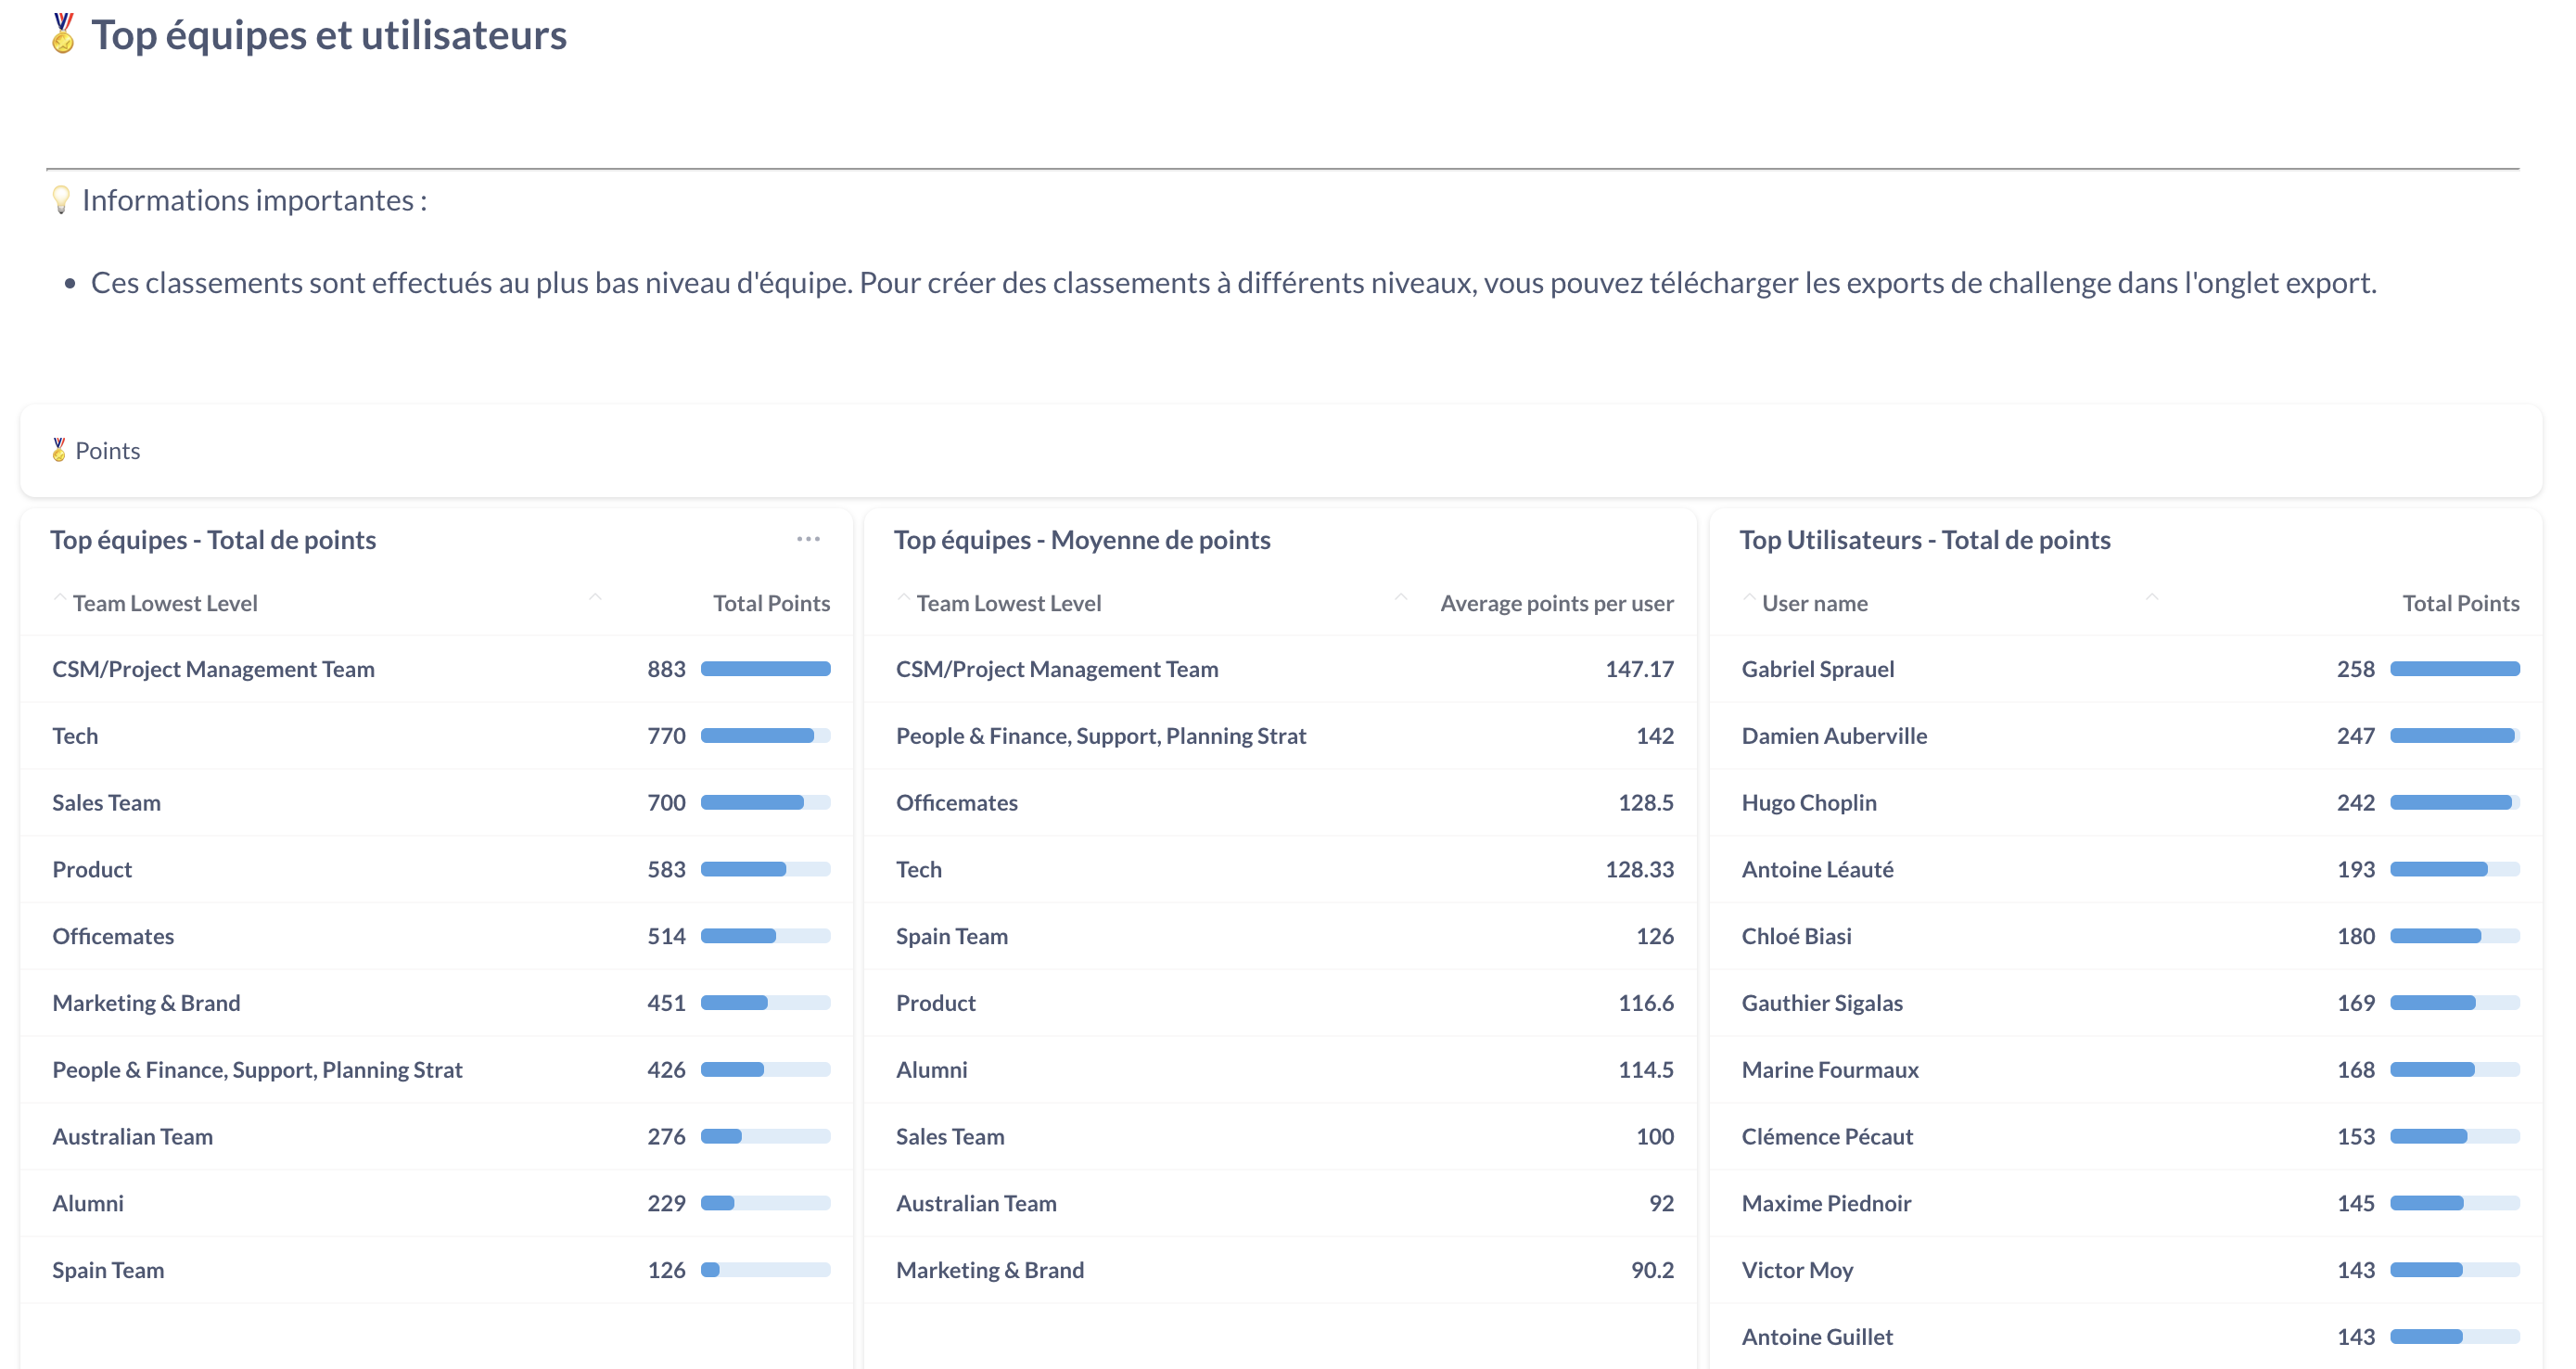Click the 883 points progress bar for CSM/Project Management
The image size is (2576, 1369).
tap(765, 669)
